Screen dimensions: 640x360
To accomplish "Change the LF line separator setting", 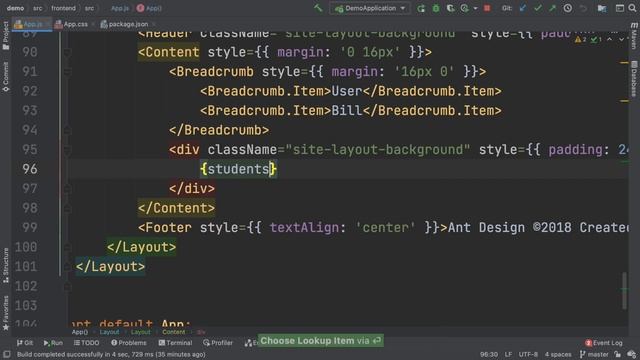I will (508, 354).
